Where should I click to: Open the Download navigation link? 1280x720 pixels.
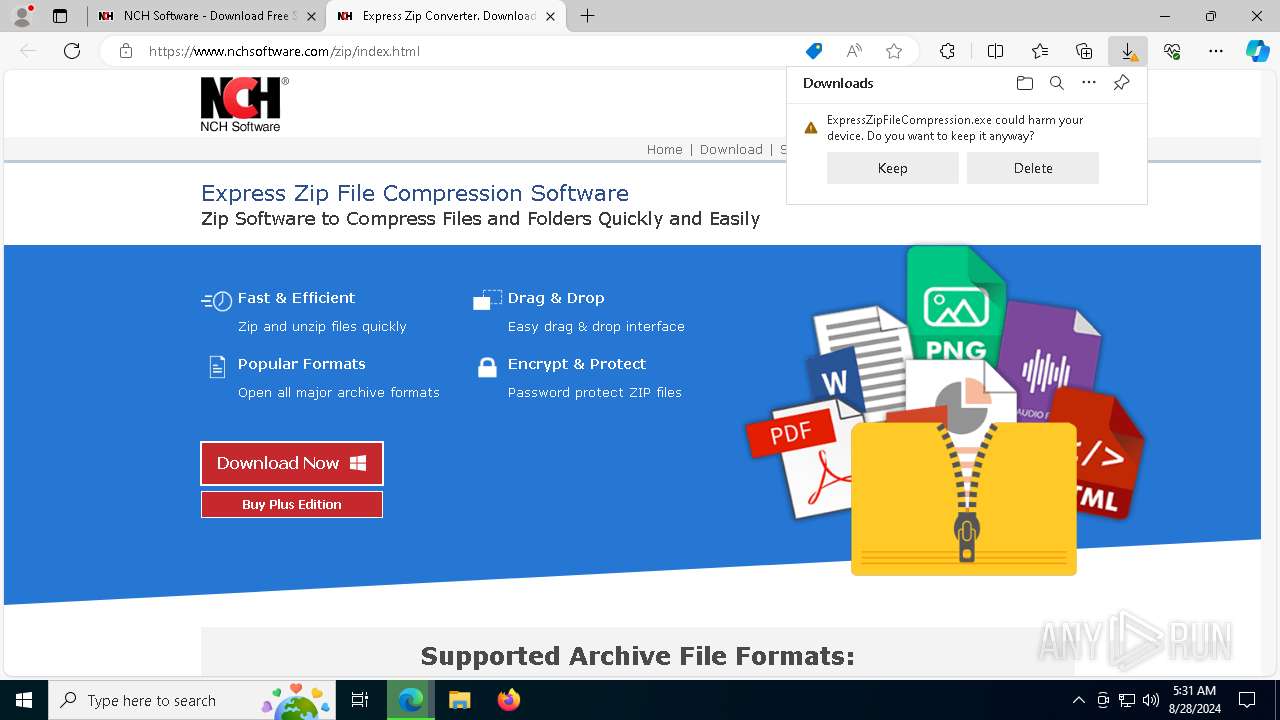pos(731,149)
